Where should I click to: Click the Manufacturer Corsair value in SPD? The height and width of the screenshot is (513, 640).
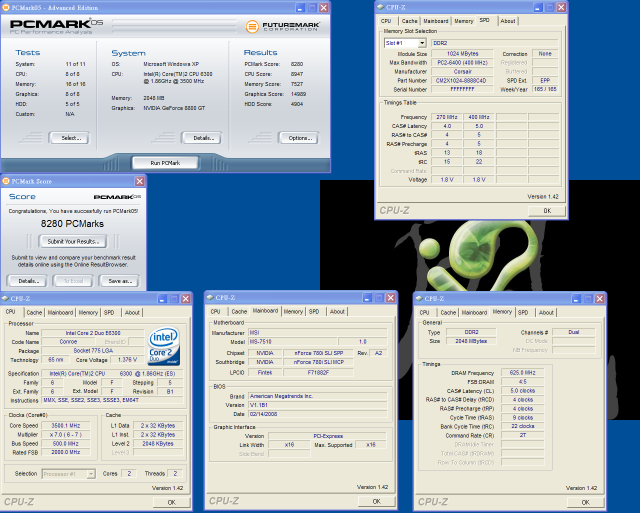click(462, 71)
